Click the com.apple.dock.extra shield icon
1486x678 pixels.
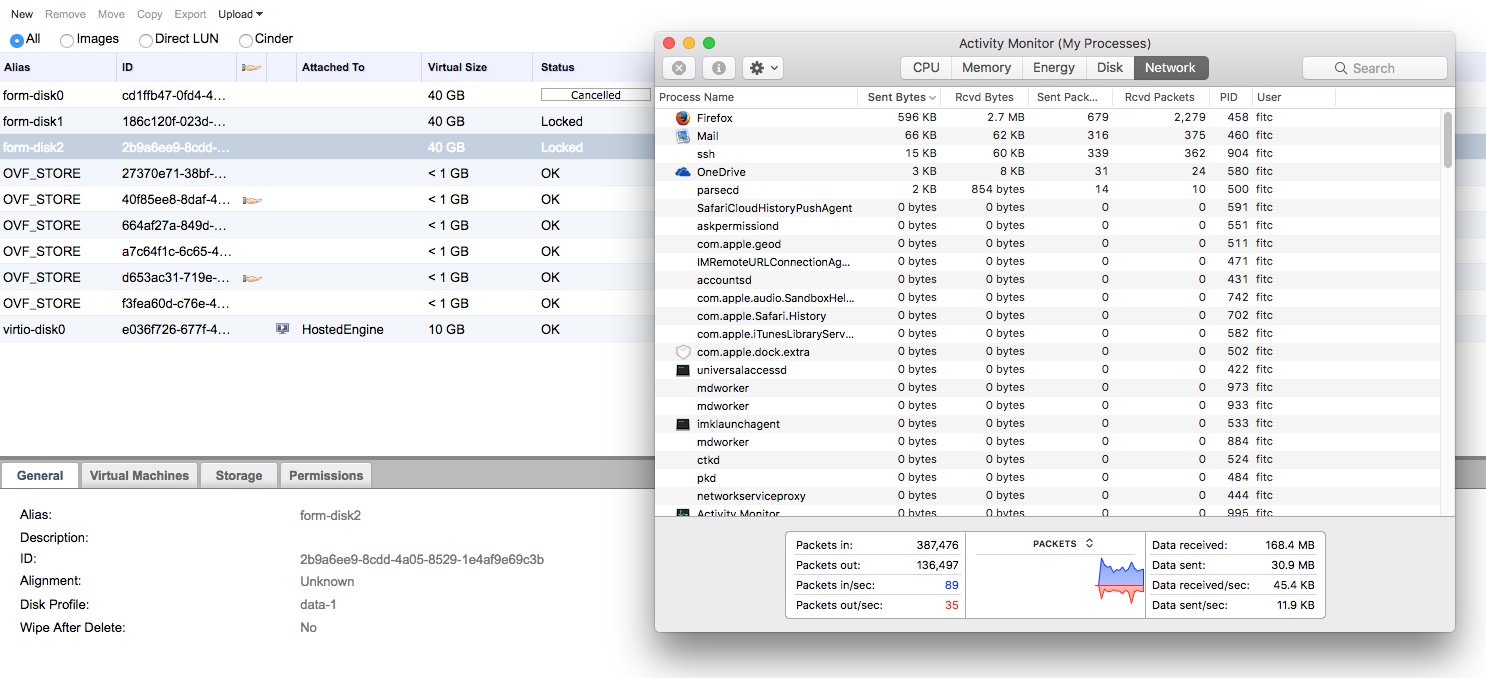tap(683, 352)
